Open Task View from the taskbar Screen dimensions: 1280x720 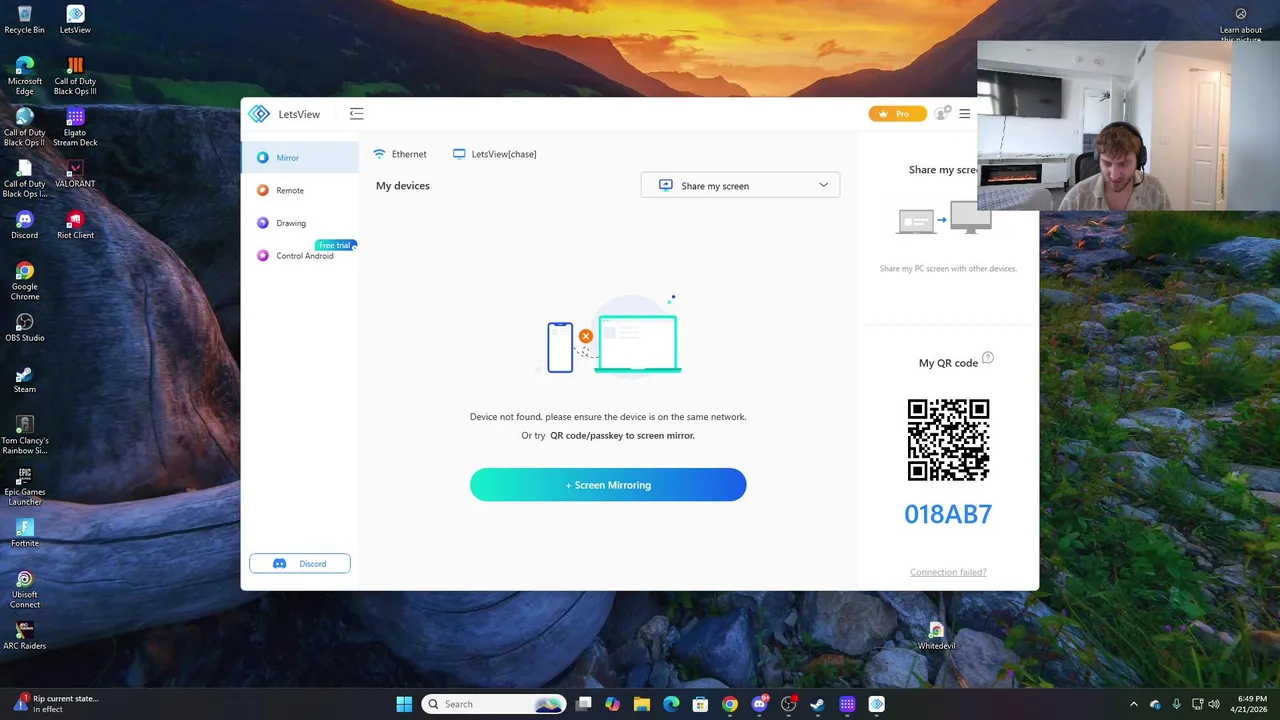tap(584, 704)
